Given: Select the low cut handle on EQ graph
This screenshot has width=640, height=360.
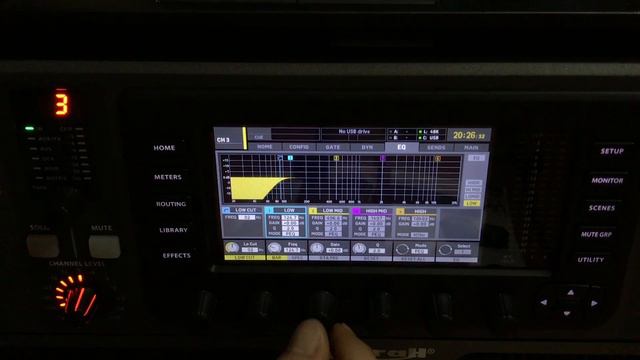Looking at the screenshot, I should pyautogui.click(x=280, y=158).
